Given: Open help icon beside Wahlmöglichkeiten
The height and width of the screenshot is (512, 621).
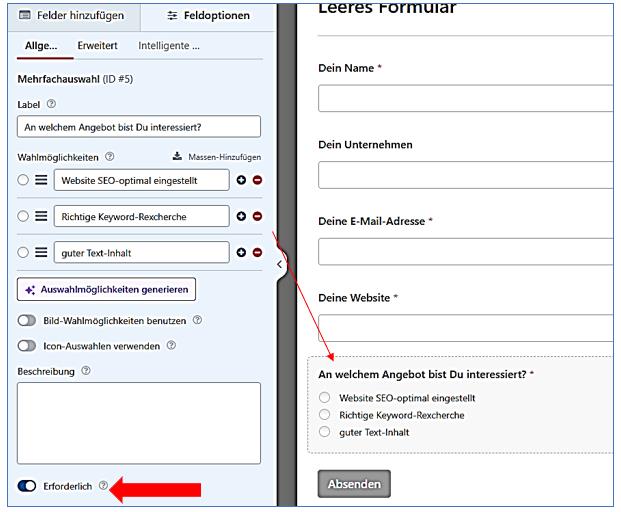Looking at the screenshot, I should point(109,157).
